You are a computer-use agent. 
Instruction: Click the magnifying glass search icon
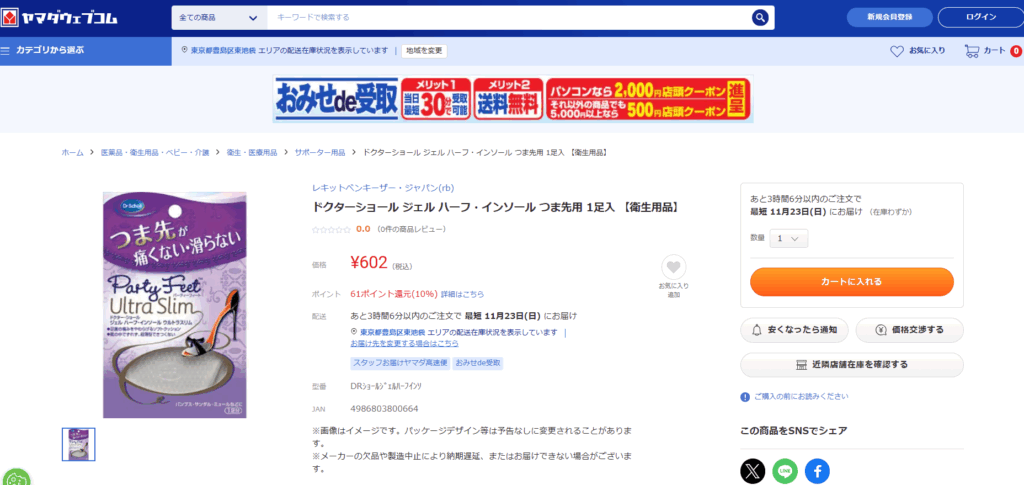pyautogui.click(x=761, y=17)
